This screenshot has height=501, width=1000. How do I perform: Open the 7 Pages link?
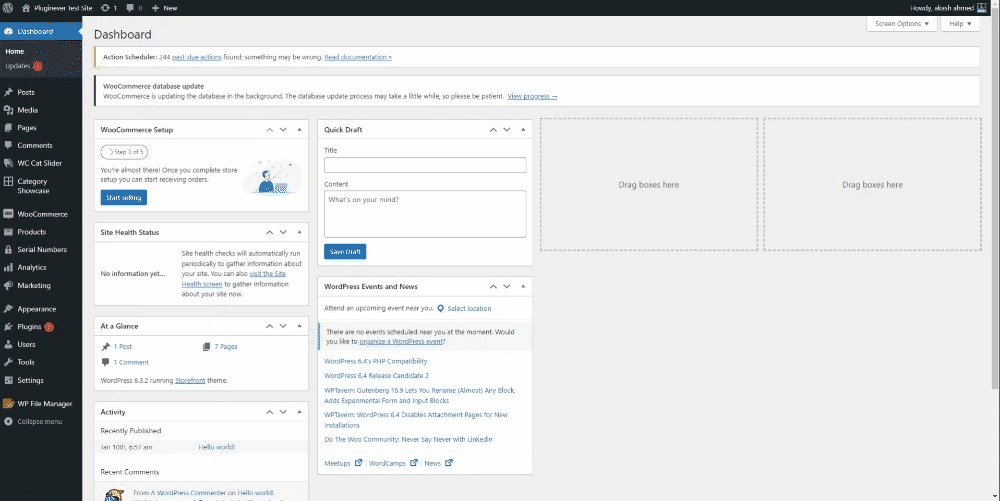pos(226,347)
